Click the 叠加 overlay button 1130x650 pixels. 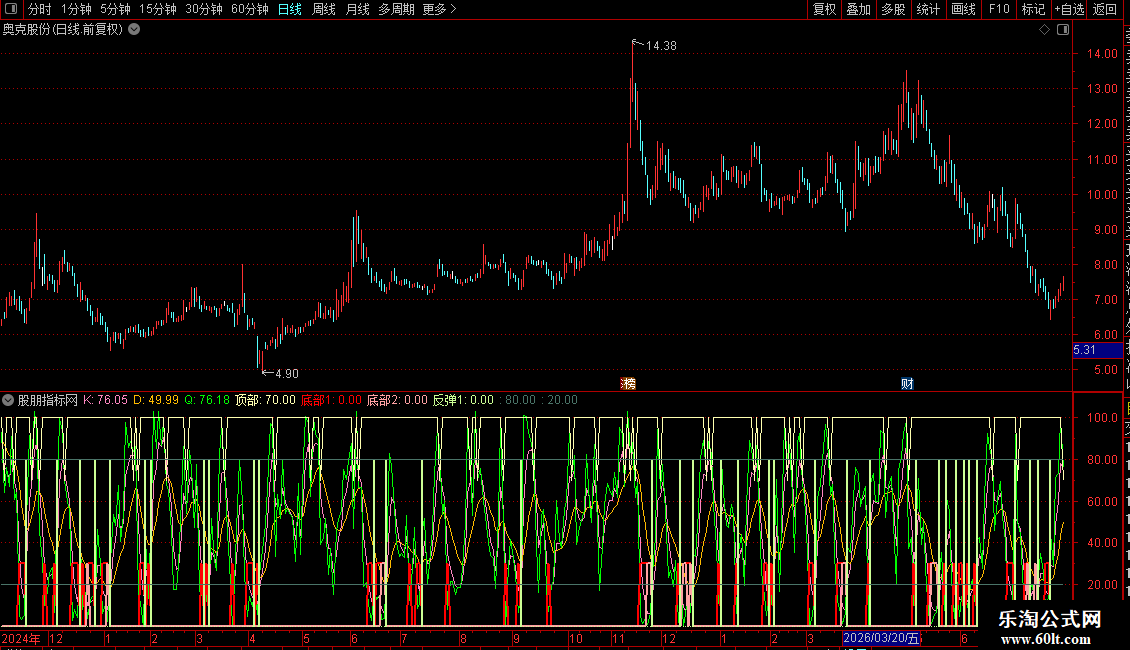(x=858, y=9)
